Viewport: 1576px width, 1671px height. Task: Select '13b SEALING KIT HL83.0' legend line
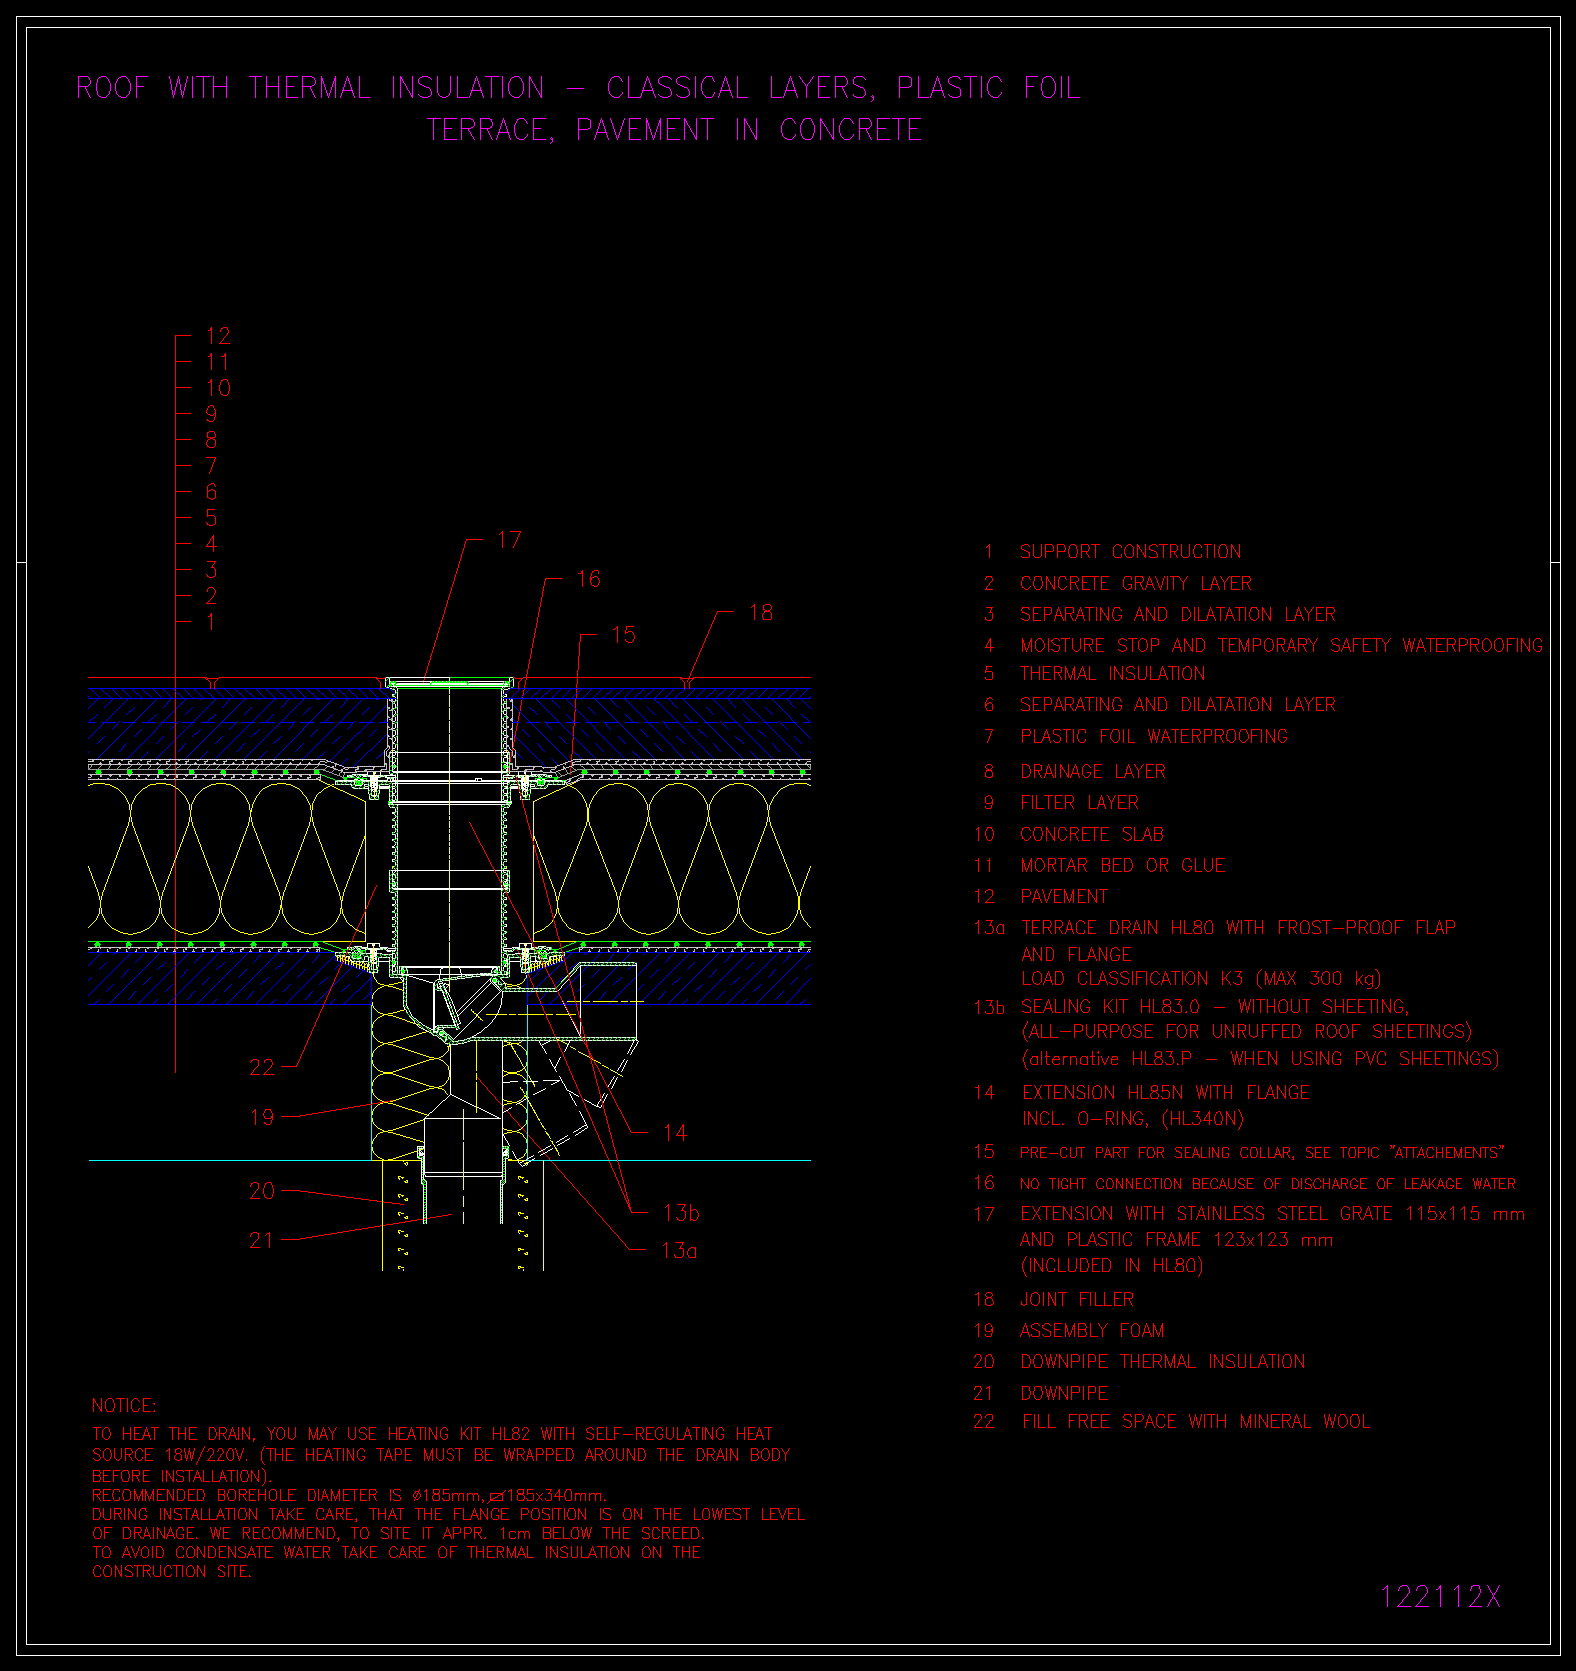click(1191, 1006)
